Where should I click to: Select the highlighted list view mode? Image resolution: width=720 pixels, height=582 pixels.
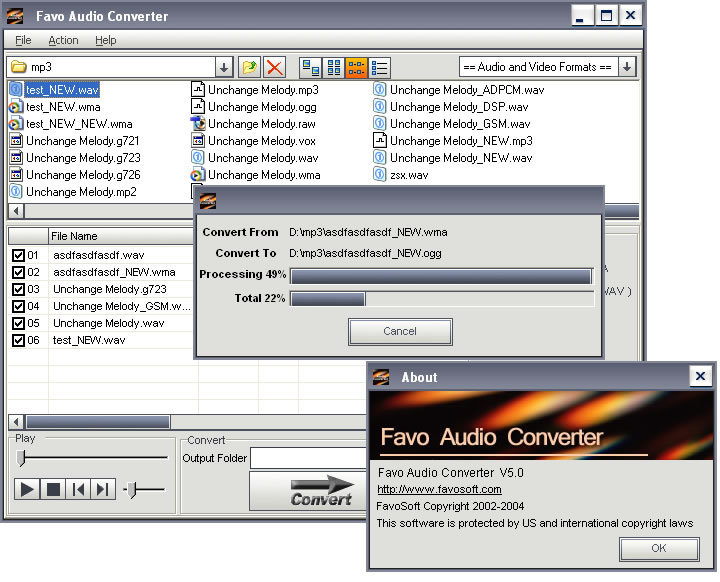click(x=356, y=68)
